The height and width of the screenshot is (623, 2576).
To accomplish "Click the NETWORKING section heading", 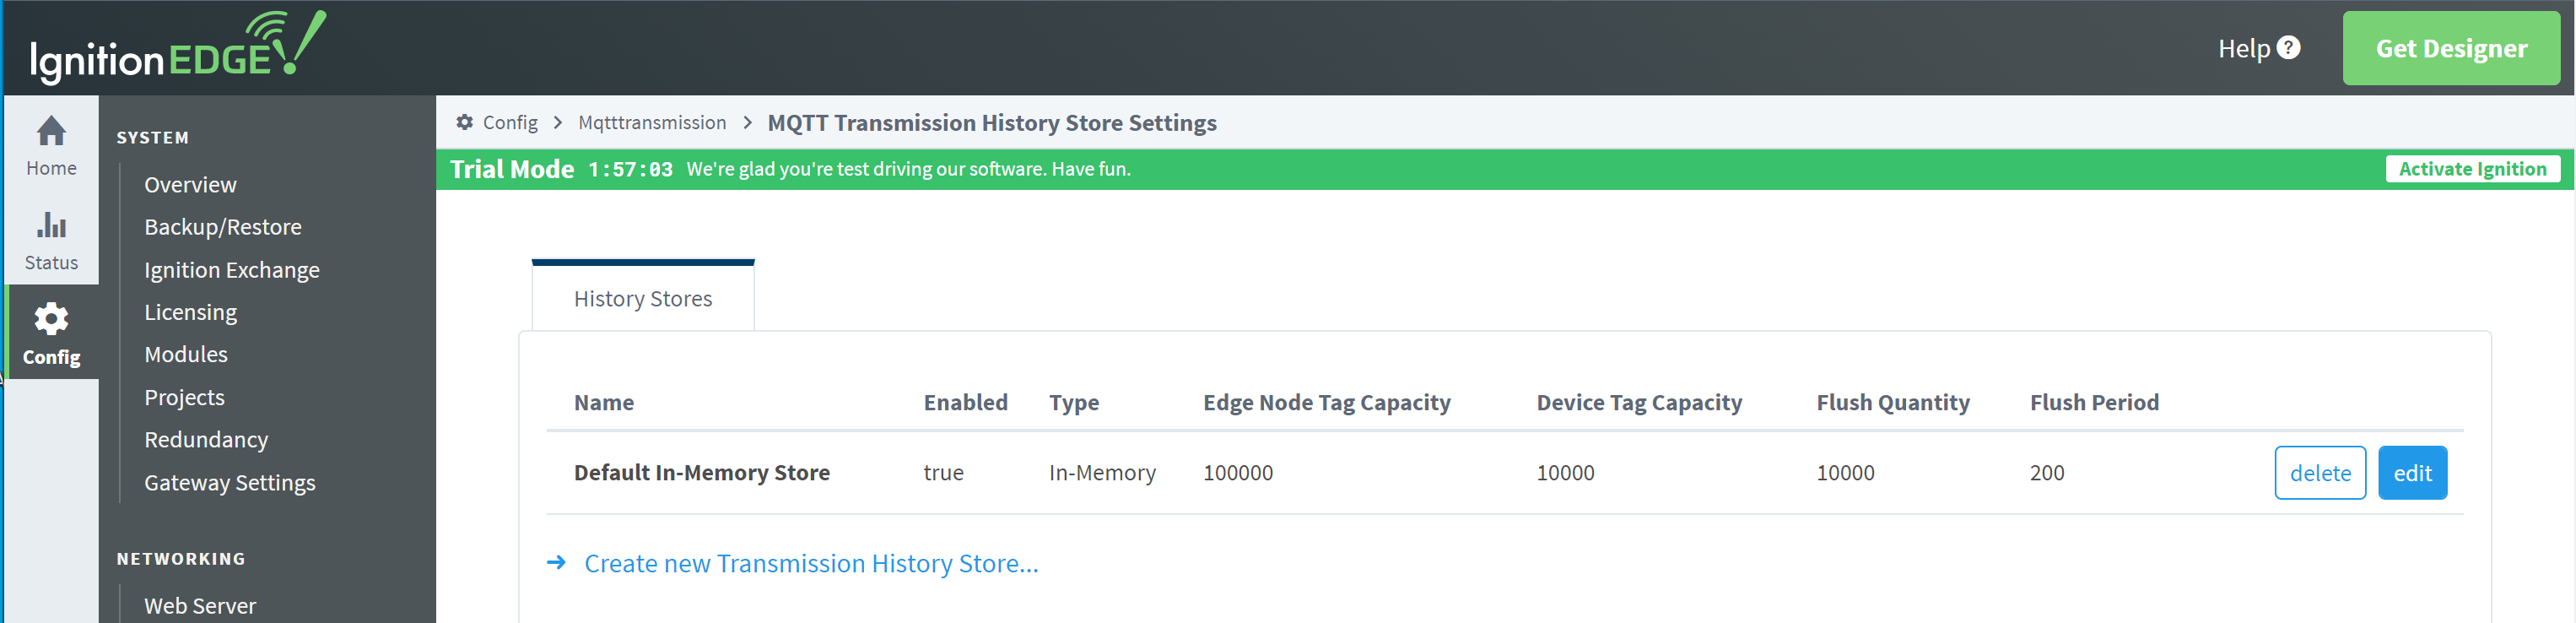I will coord(181,559).
